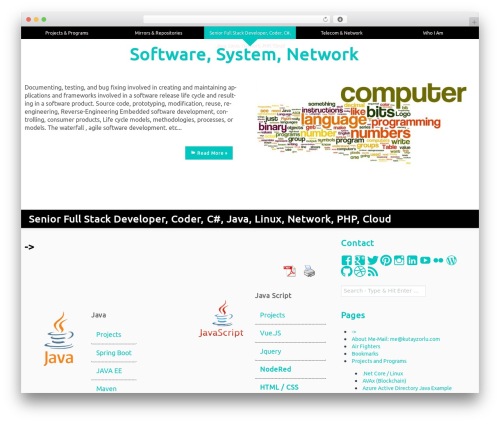This screenshot has height=423, width=500.
Task: Open the Google Plus social icon
Action: tap(360, 260)
